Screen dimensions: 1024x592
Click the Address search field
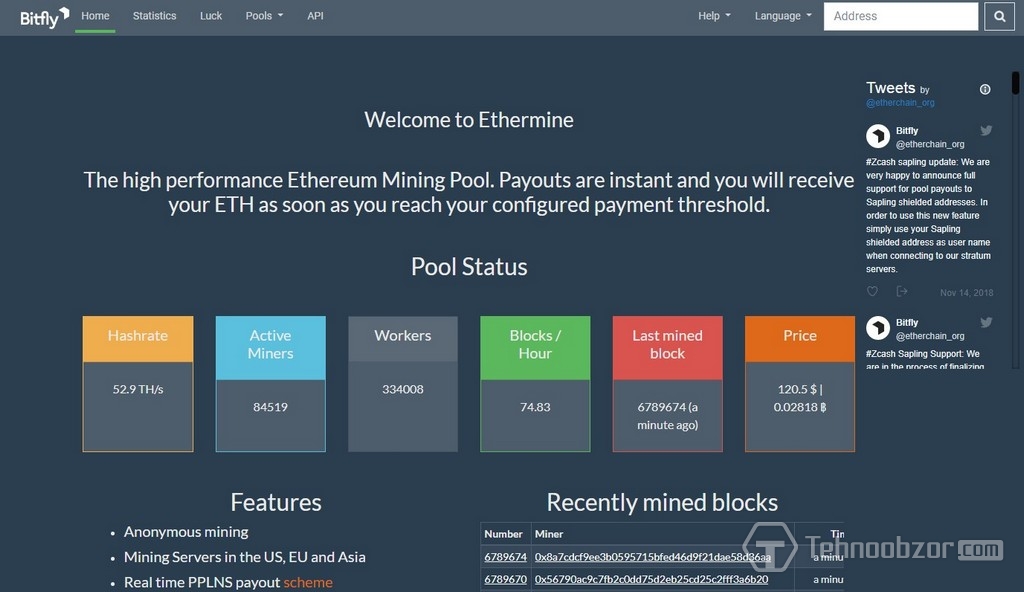tap(901, 16)
